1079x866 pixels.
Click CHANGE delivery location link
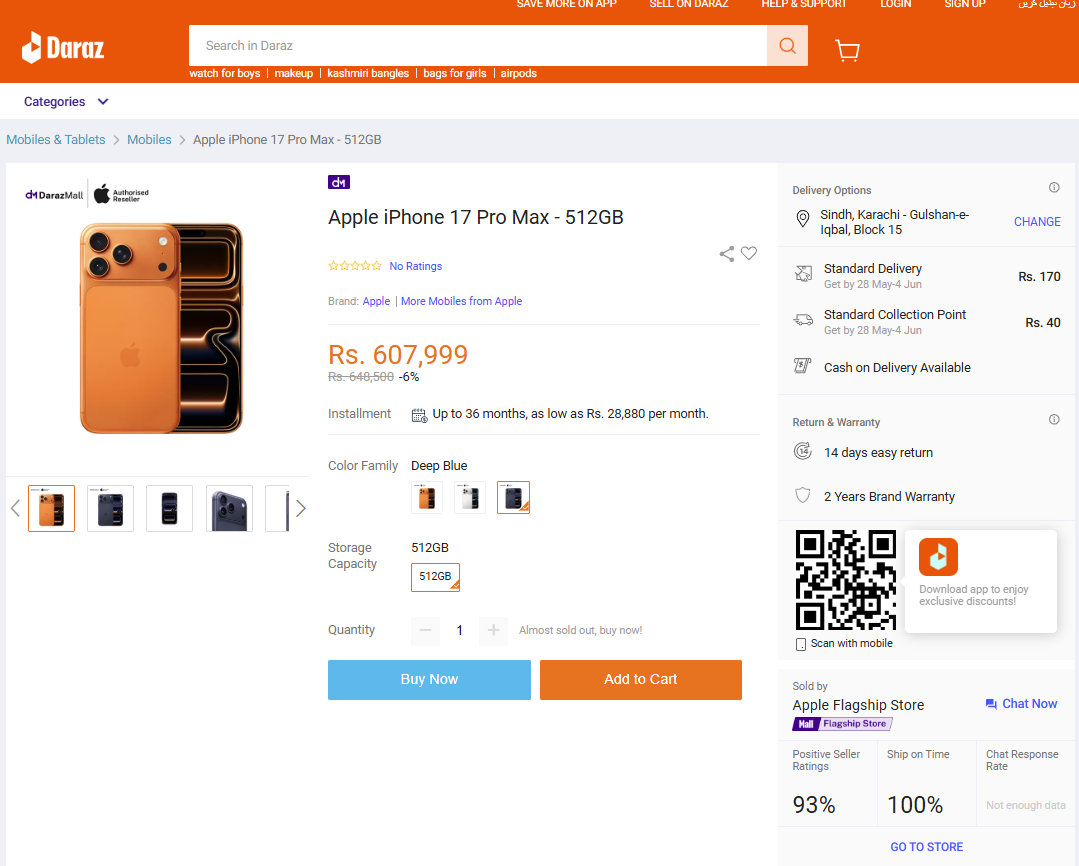(1037, 222)
